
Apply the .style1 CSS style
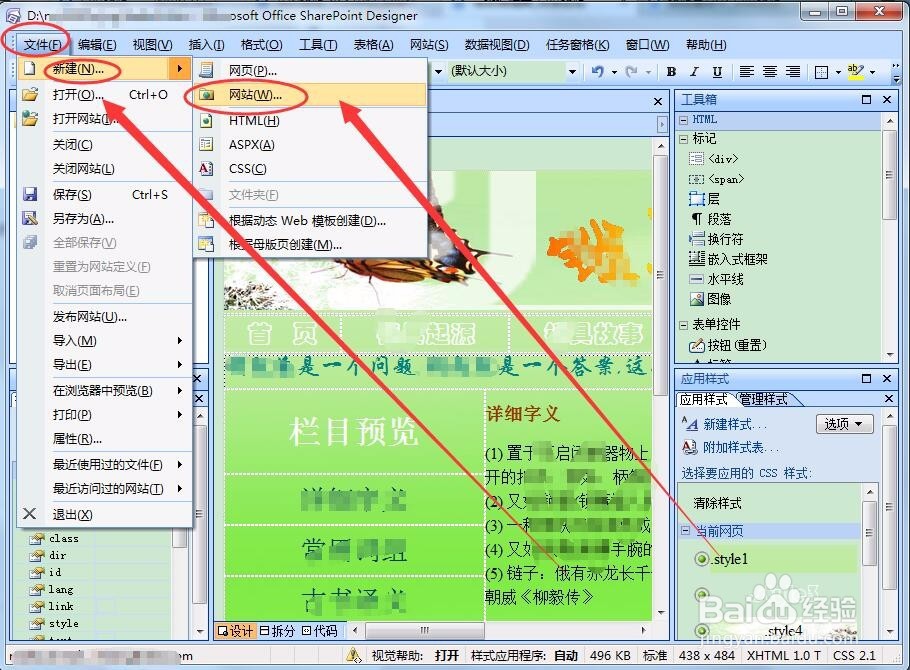coord(730,559)
